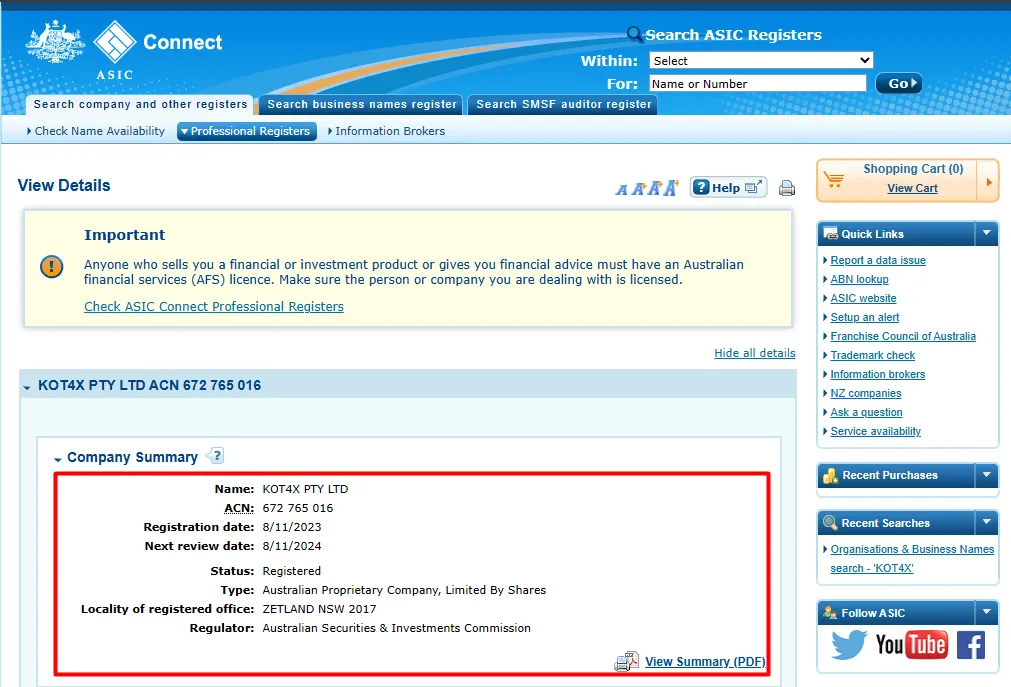Click the Important warning exclamation icon
Screen dimensions: 1011x687
coord(52,266)
